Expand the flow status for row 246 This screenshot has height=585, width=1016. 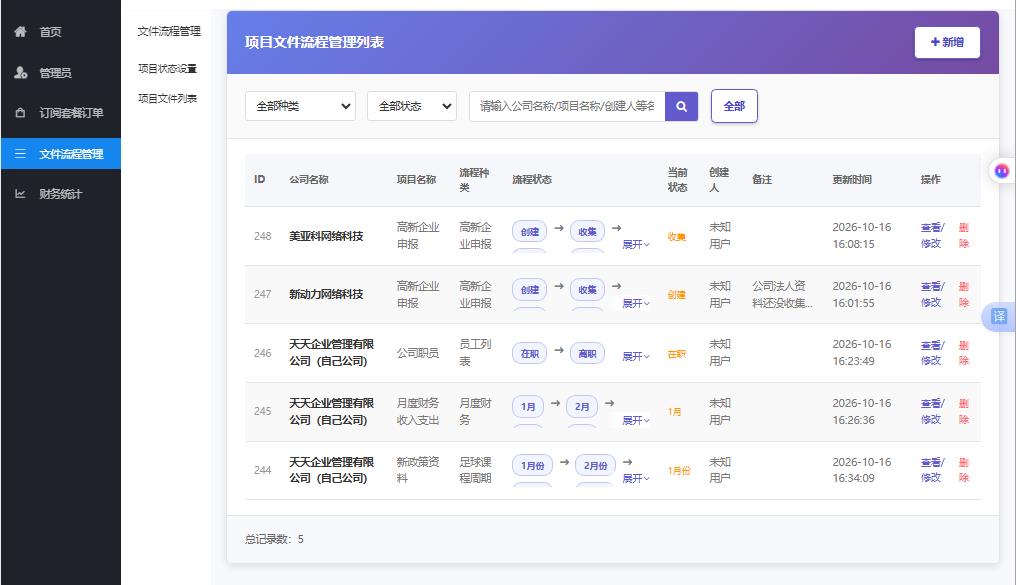(x=636, y=357)
